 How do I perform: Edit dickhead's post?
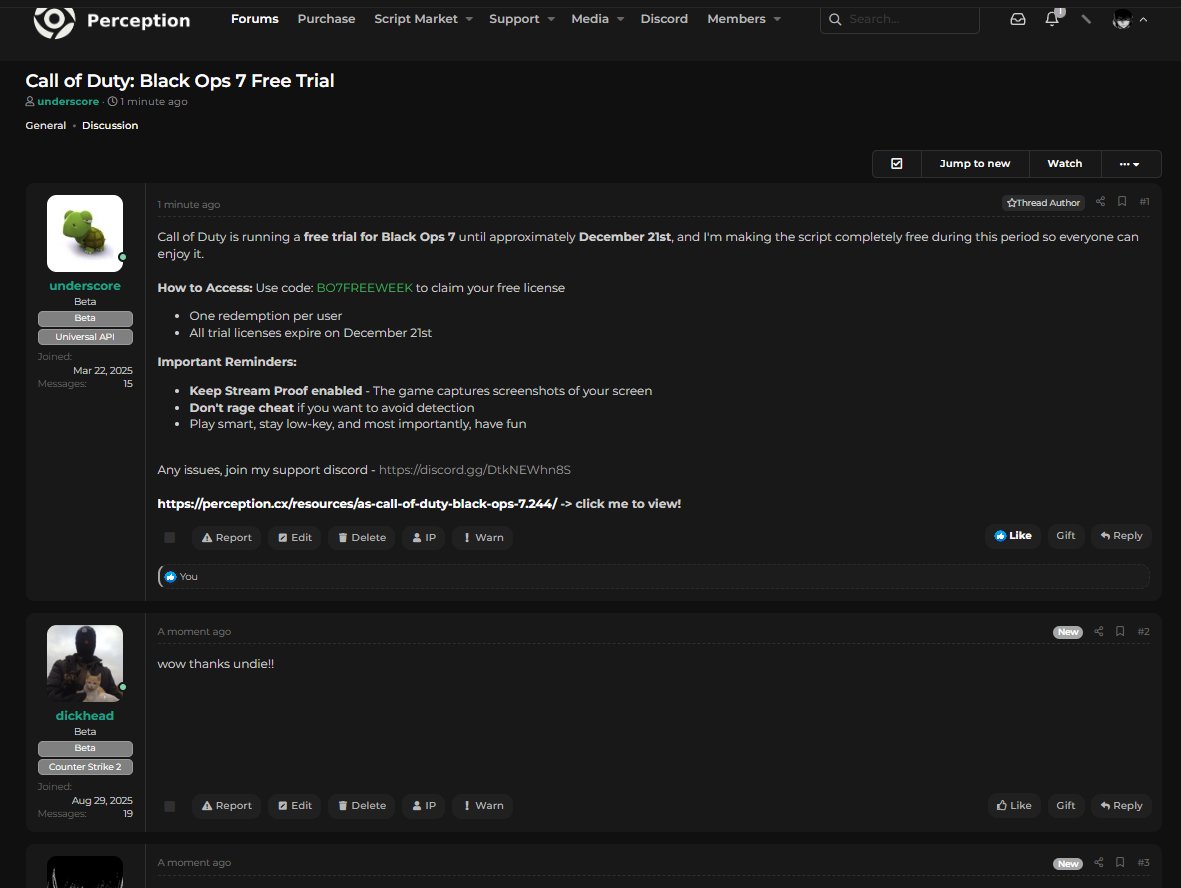(x=294, y=805)
